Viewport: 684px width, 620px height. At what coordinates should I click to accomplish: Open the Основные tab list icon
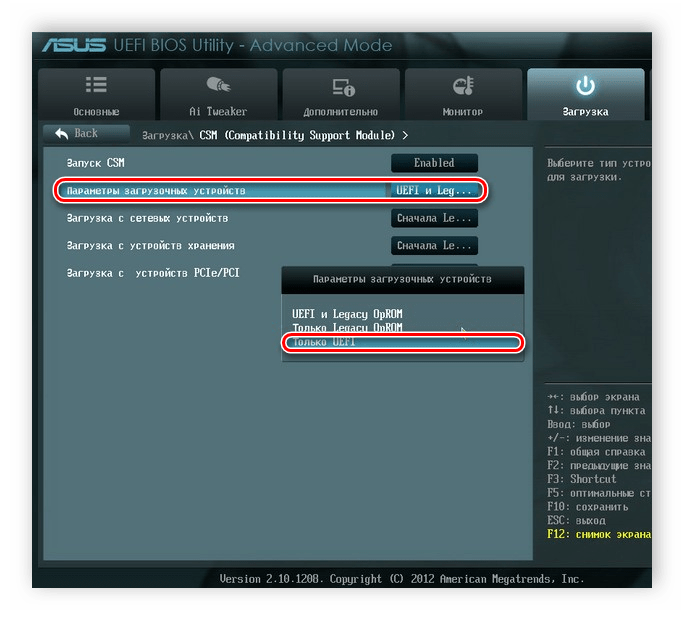tap(96, 85)
